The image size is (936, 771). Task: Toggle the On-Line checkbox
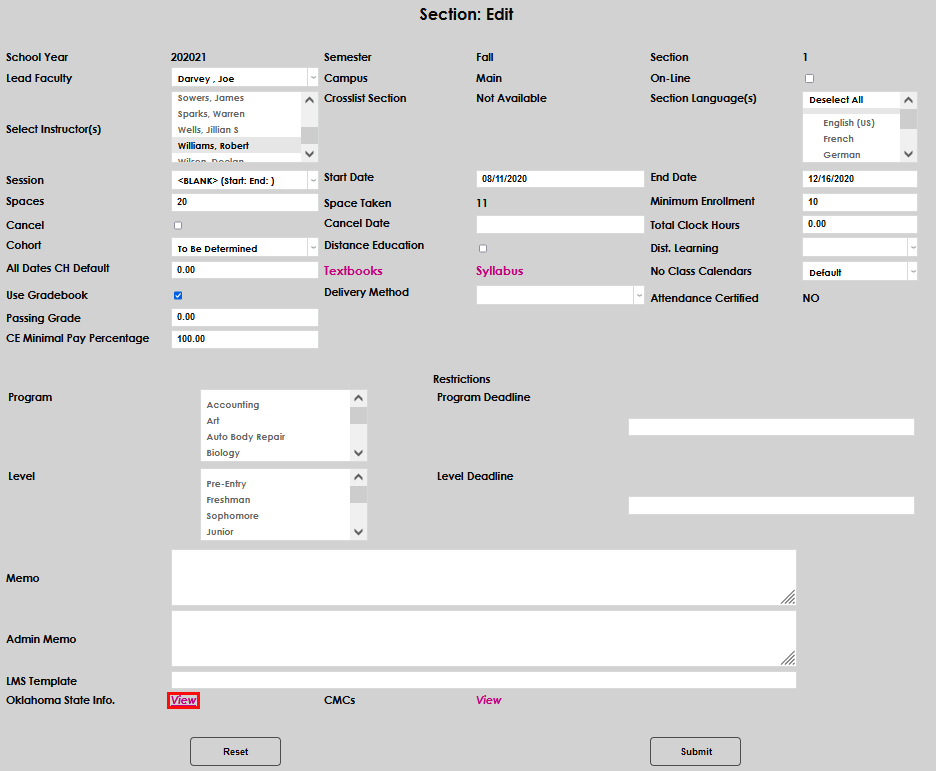(x=810, y=78)
